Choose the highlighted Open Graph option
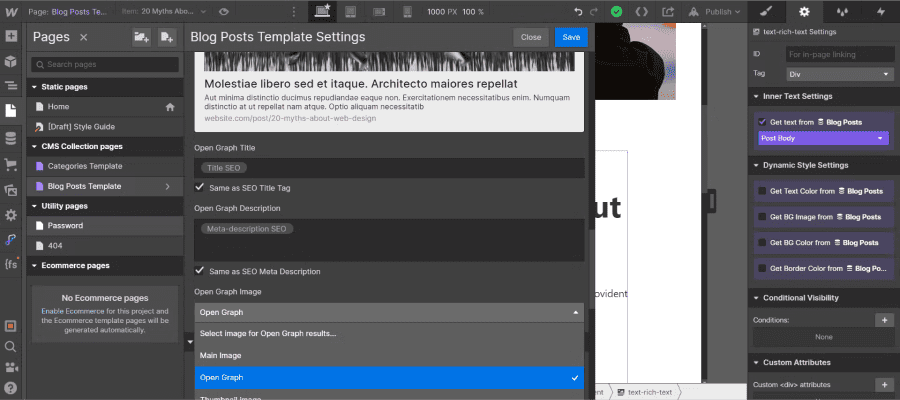The height and width of the screenshot is (400, 900). (389, 378)
